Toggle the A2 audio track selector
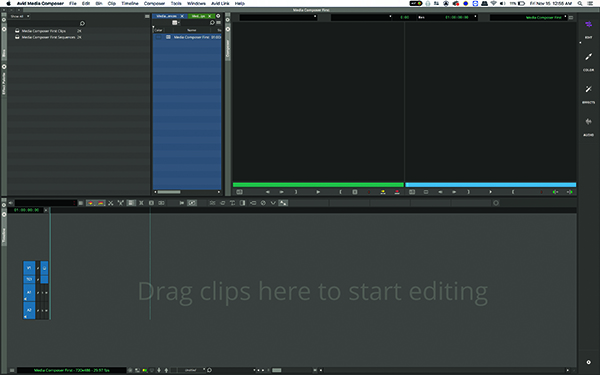 29,310
